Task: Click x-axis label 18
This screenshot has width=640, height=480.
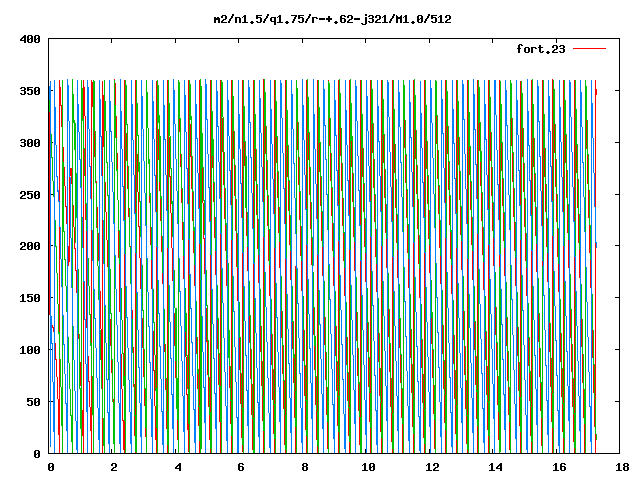Action: pos(622,467)
